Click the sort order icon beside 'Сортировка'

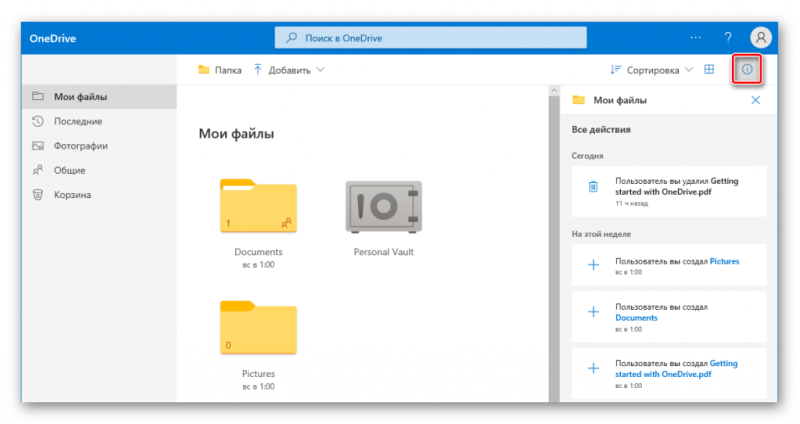[616, 70]
